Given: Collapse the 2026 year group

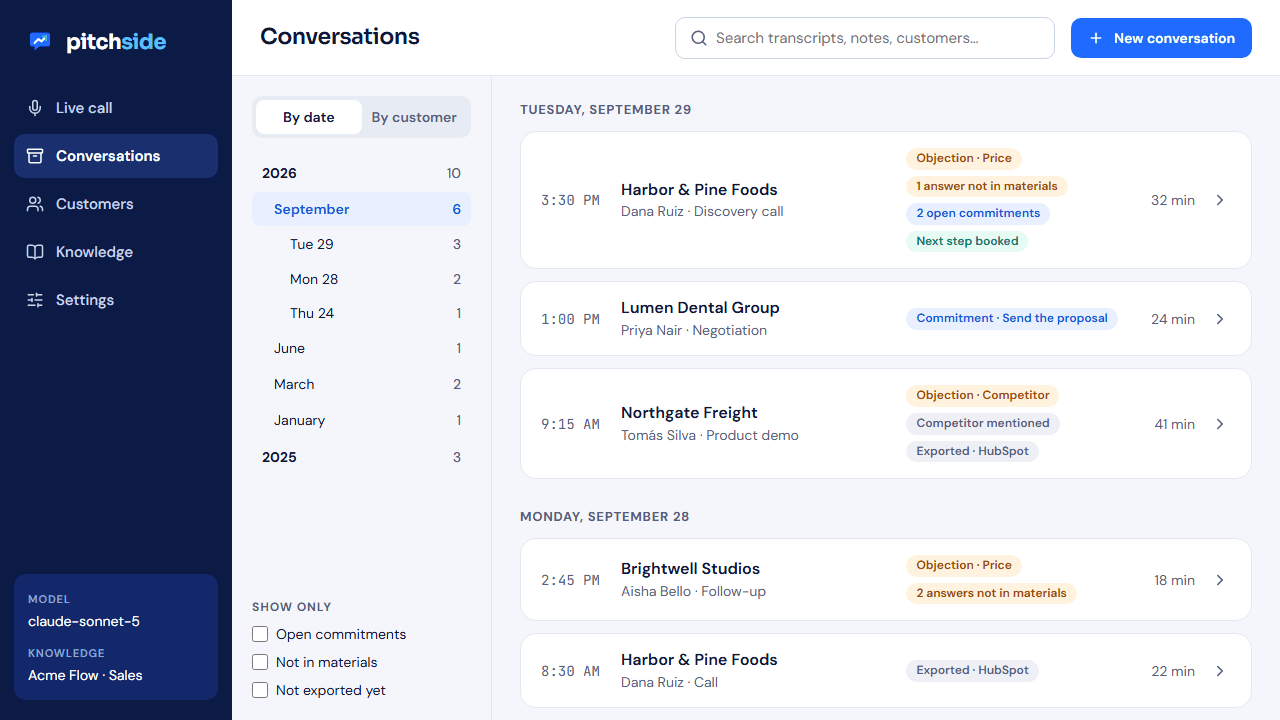Looking at the screenshot, I should click(361, 173).
